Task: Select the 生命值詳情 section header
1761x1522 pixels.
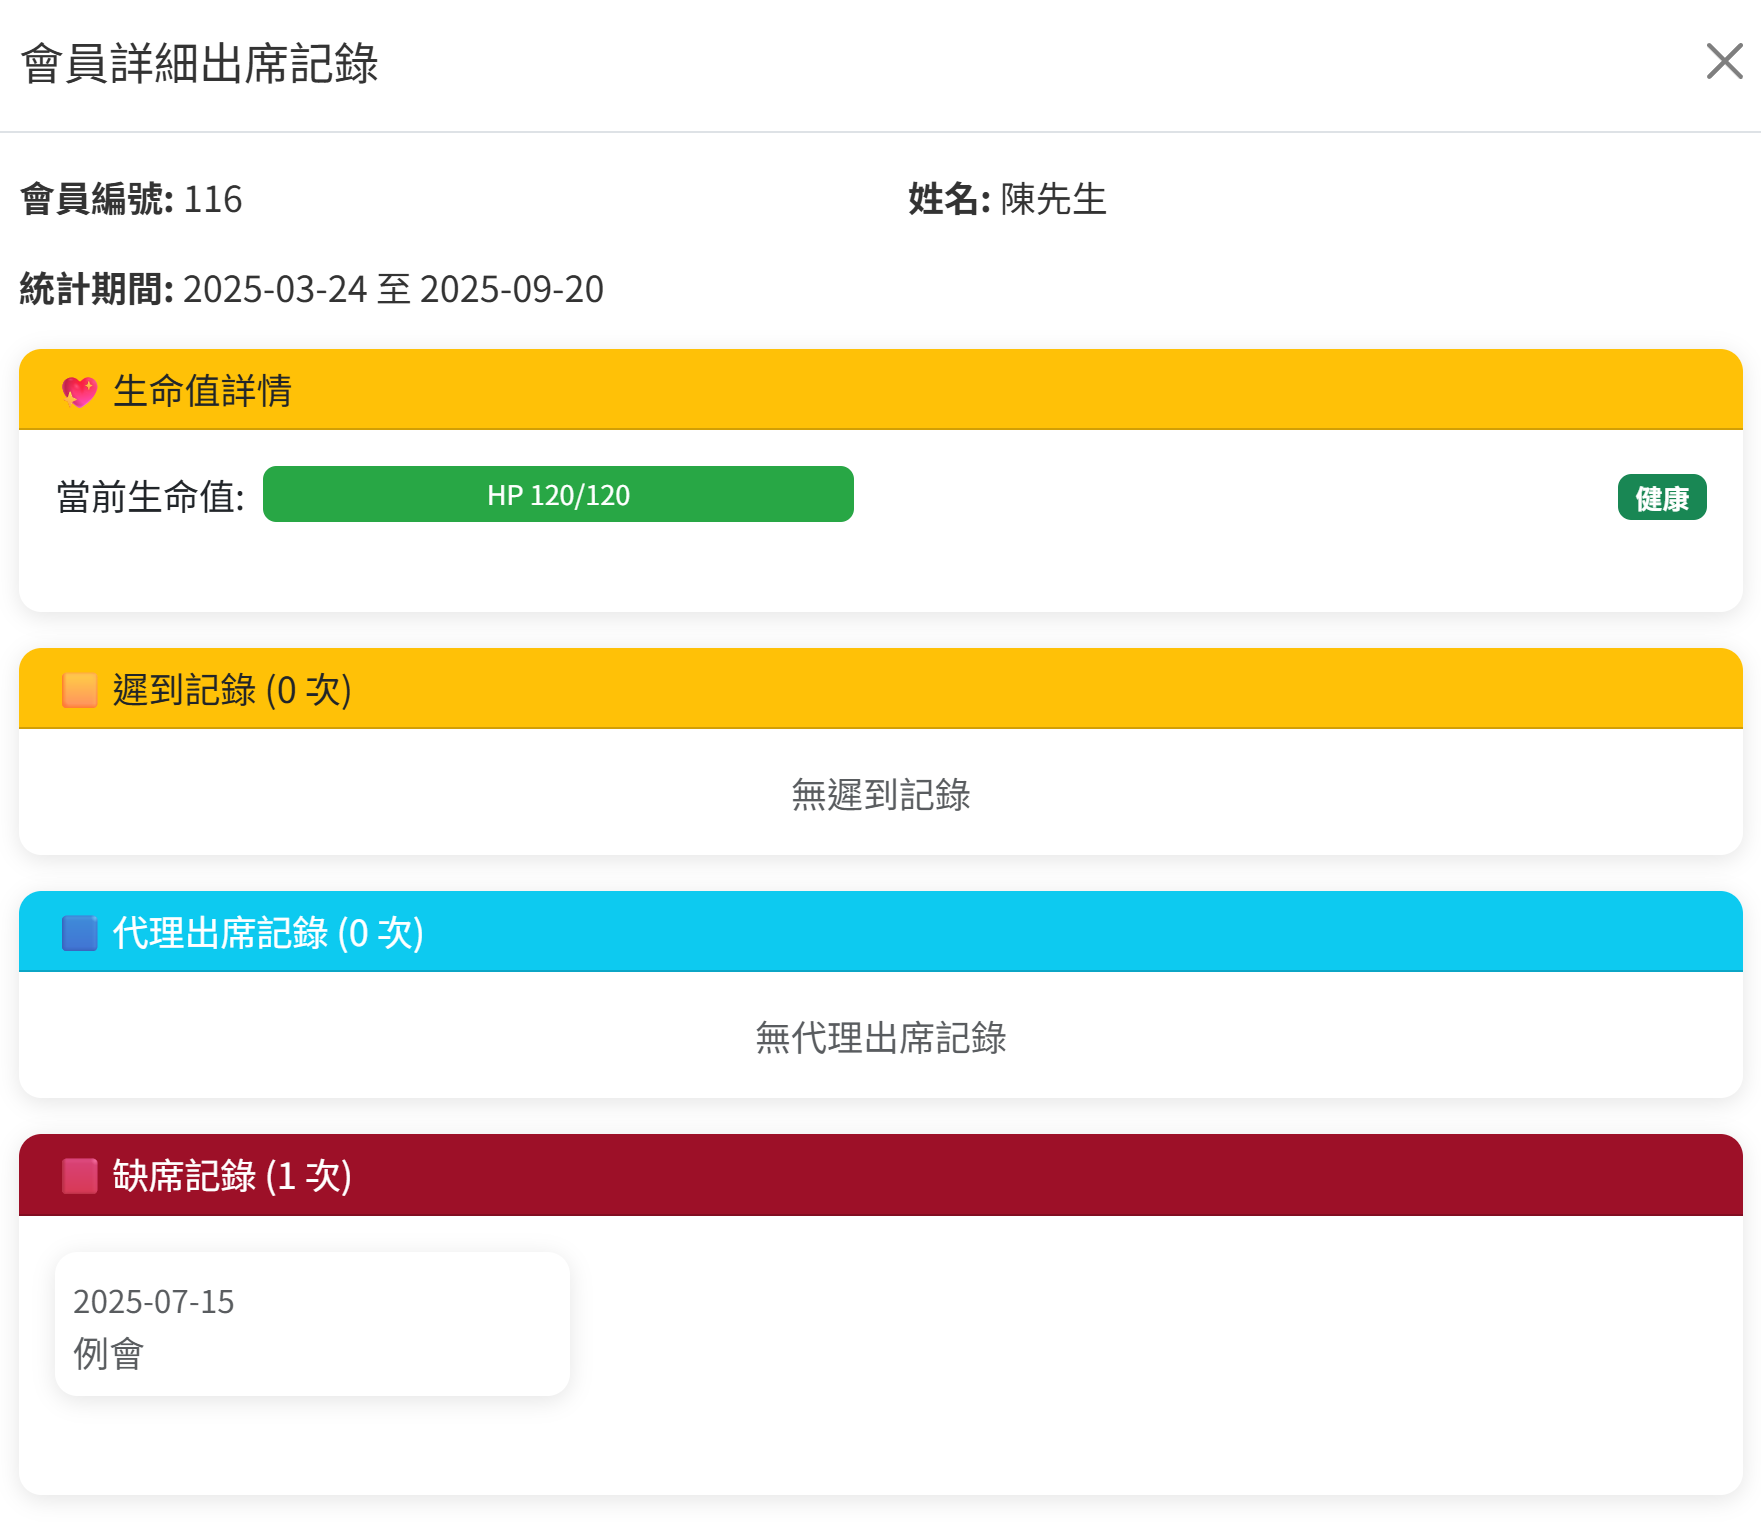Action: pos(202,391)
